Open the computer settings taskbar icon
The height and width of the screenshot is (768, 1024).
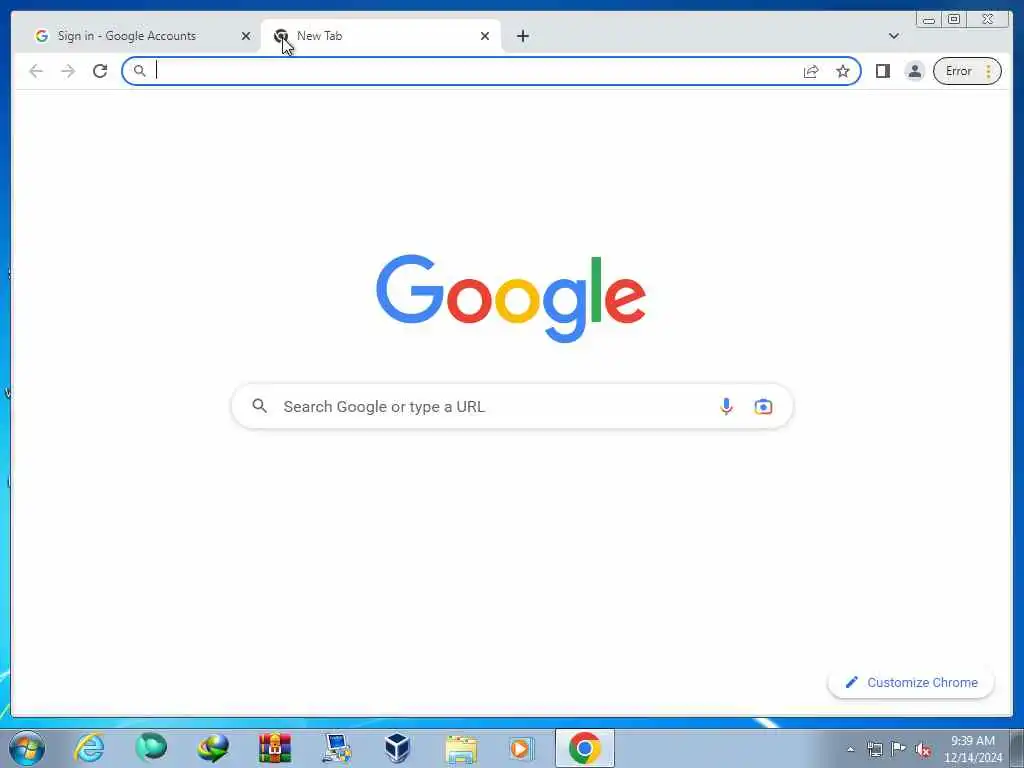click(336, 748)
